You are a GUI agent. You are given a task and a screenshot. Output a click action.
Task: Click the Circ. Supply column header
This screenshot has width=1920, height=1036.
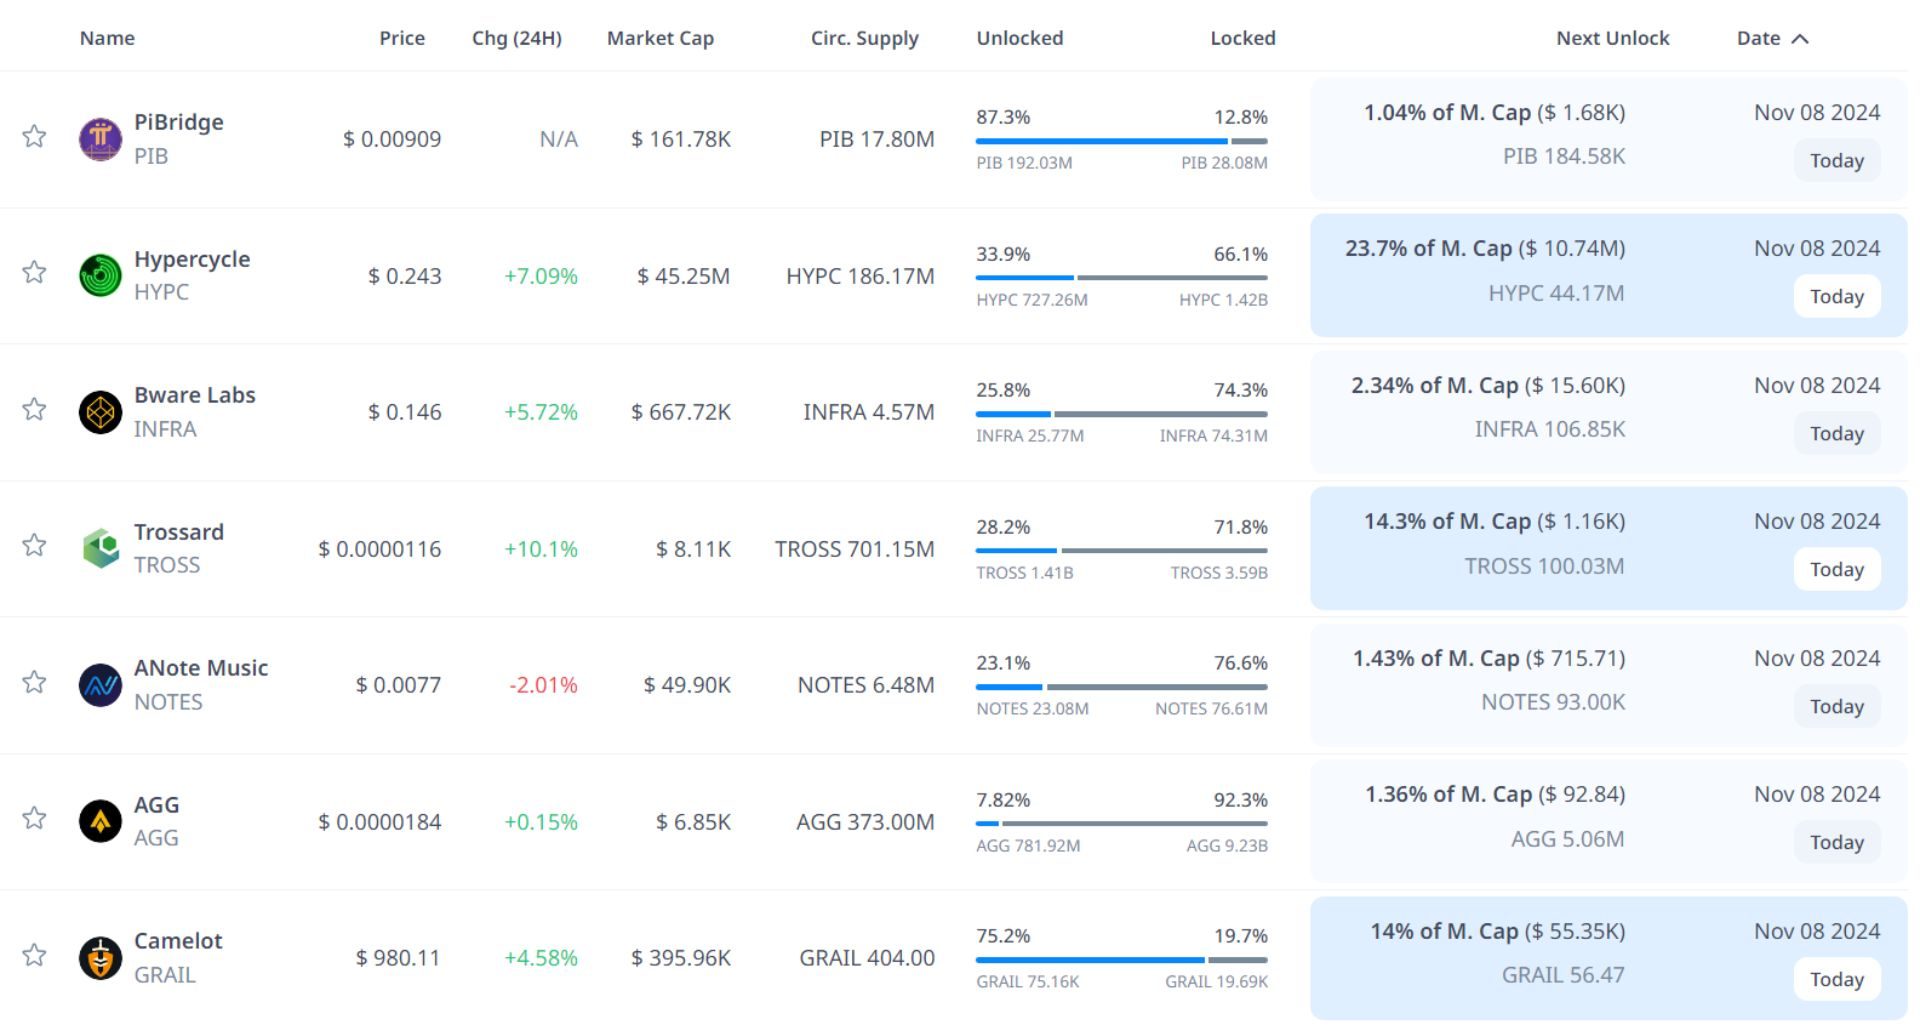pyautogui.click(x=864, y=38)
